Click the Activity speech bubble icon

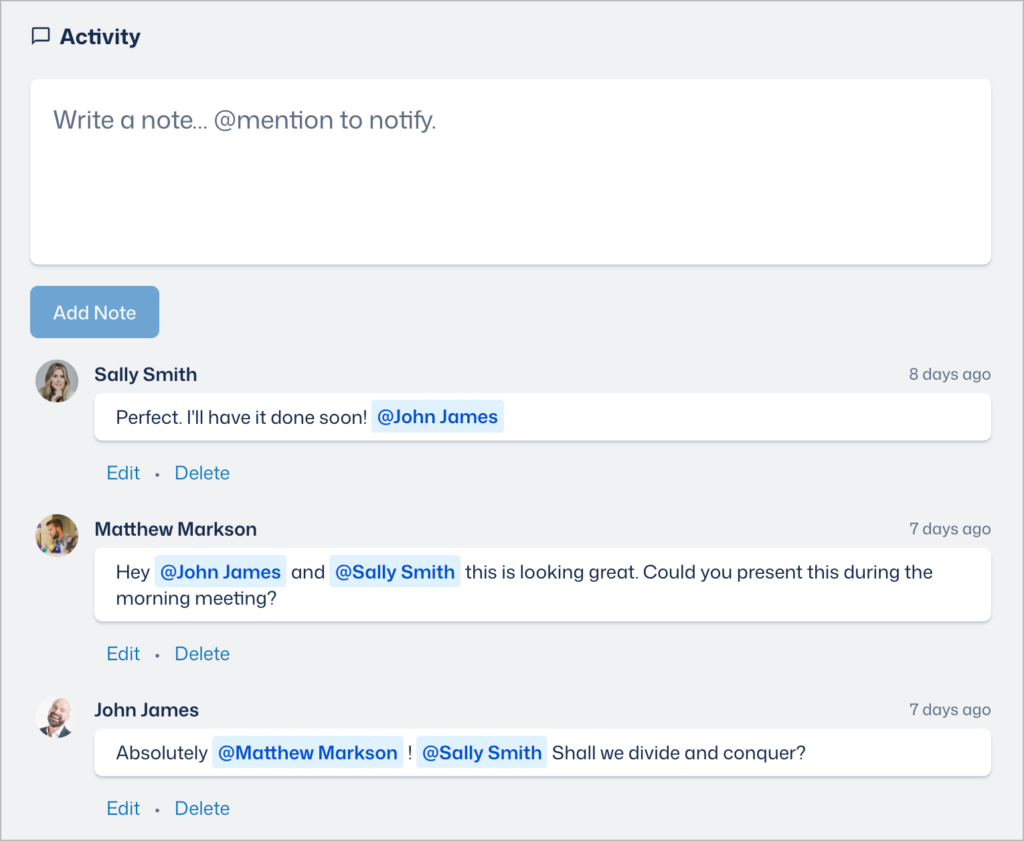40,36
